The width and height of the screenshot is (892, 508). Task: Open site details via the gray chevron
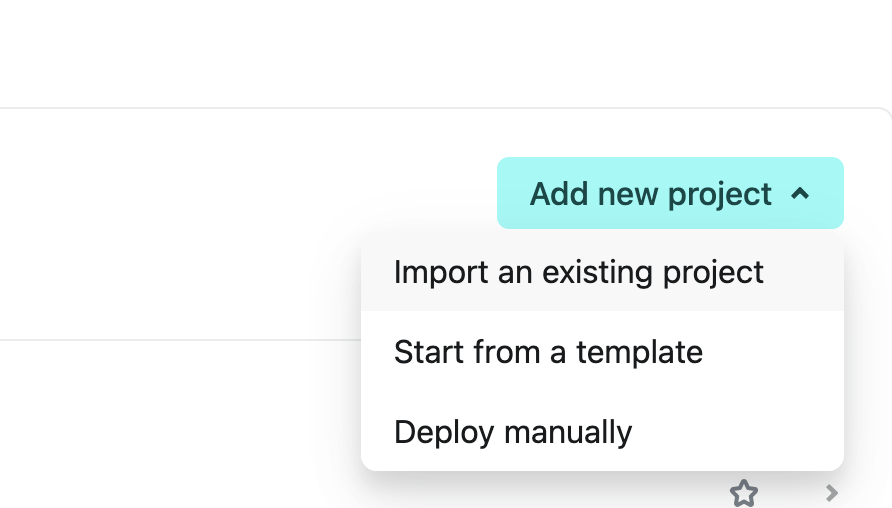click(832, 493)
